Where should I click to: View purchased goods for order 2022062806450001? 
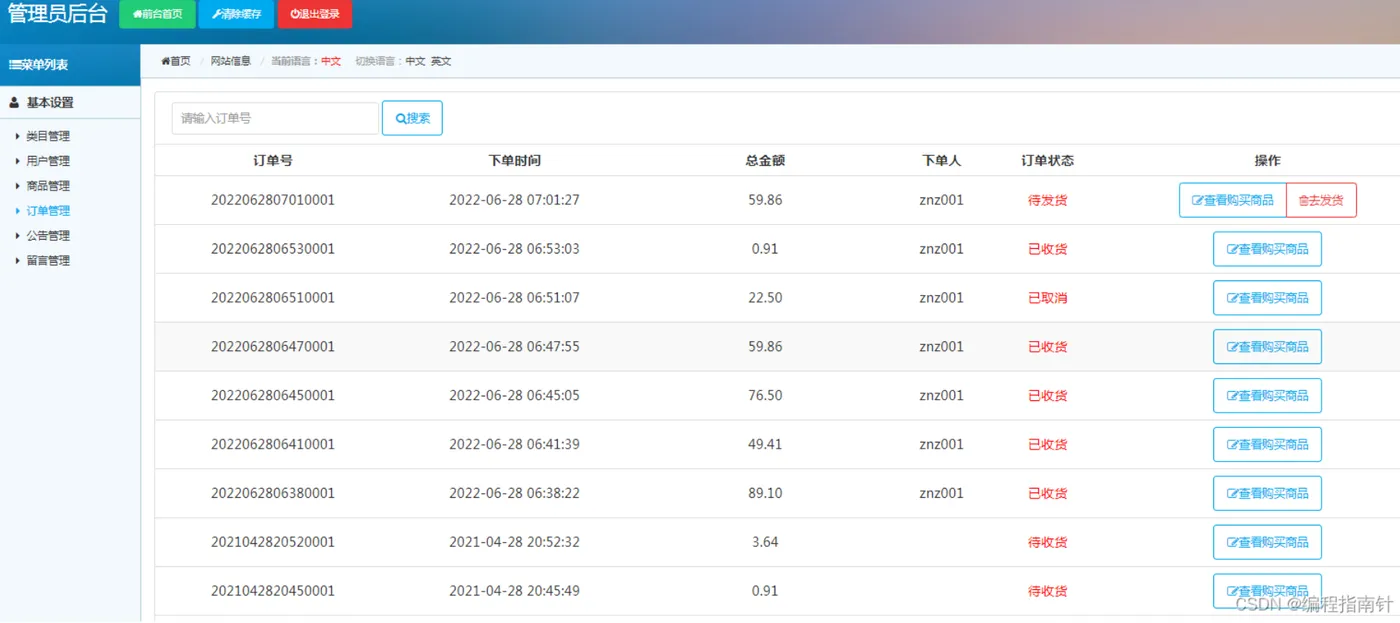pos(1267,396)
